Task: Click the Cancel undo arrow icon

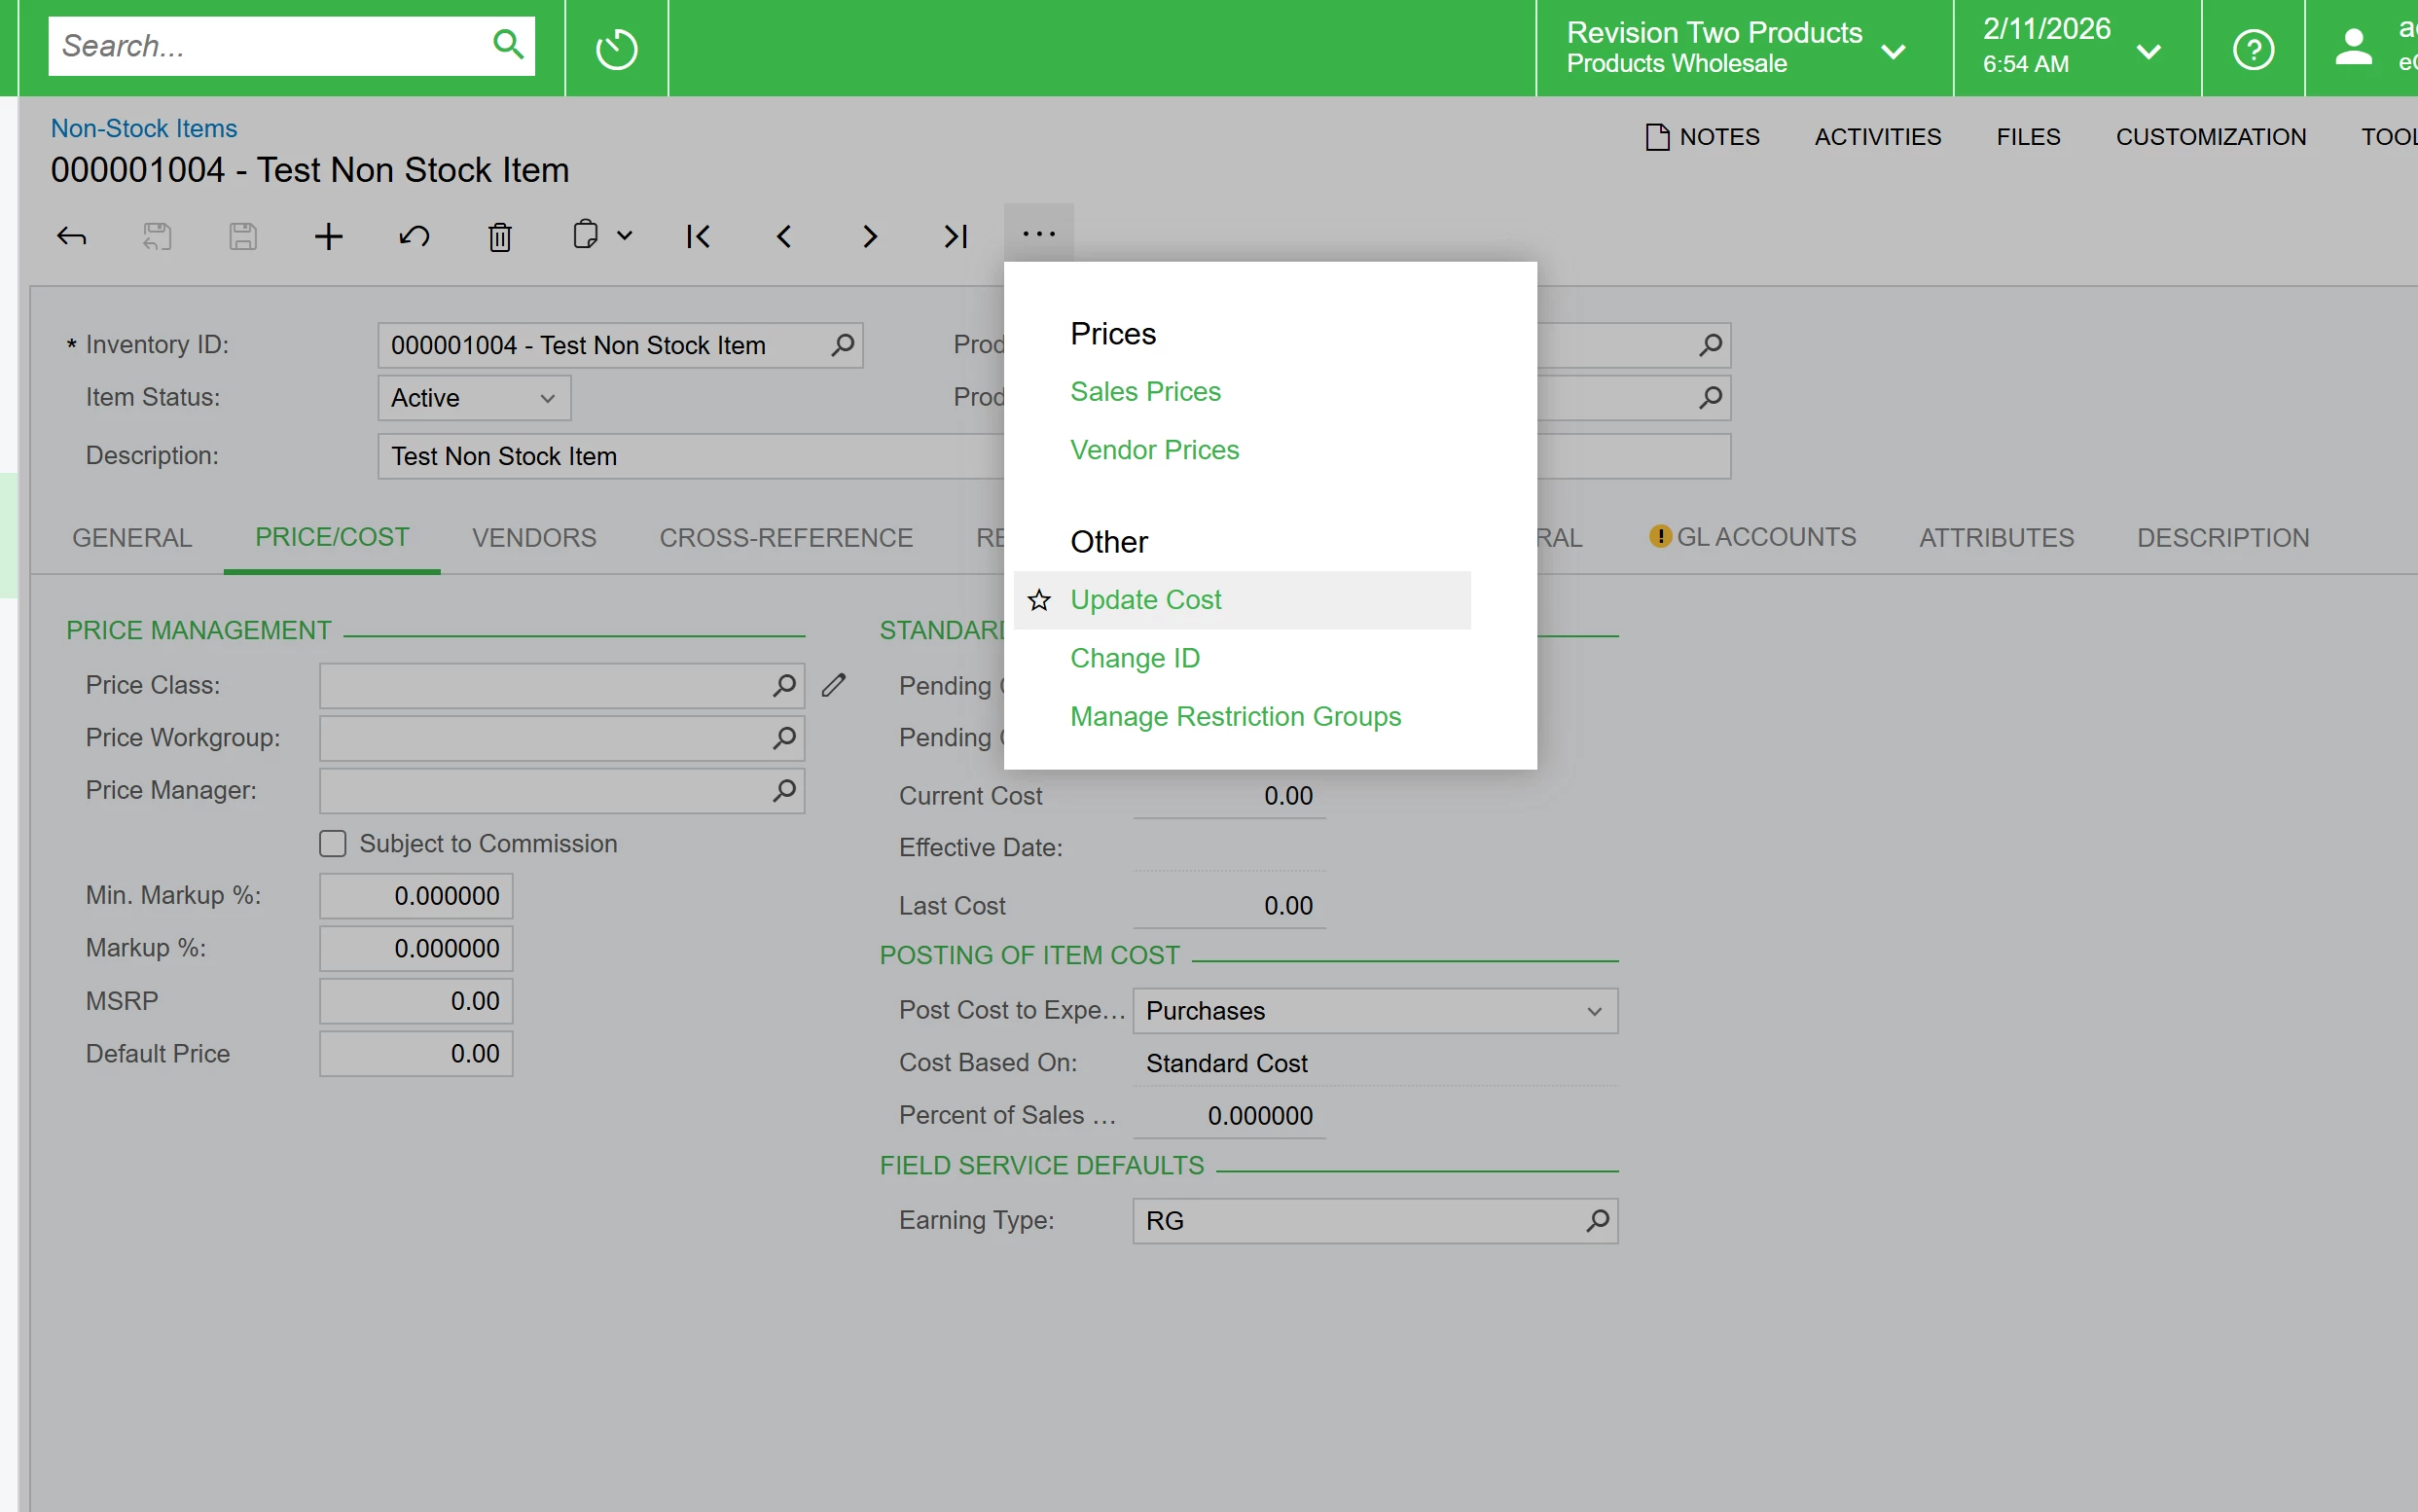Action: [x=414, y=237]
